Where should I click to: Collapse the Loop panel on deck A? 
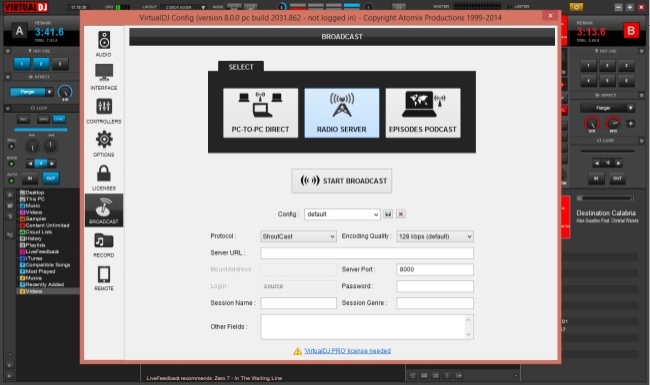7,108
